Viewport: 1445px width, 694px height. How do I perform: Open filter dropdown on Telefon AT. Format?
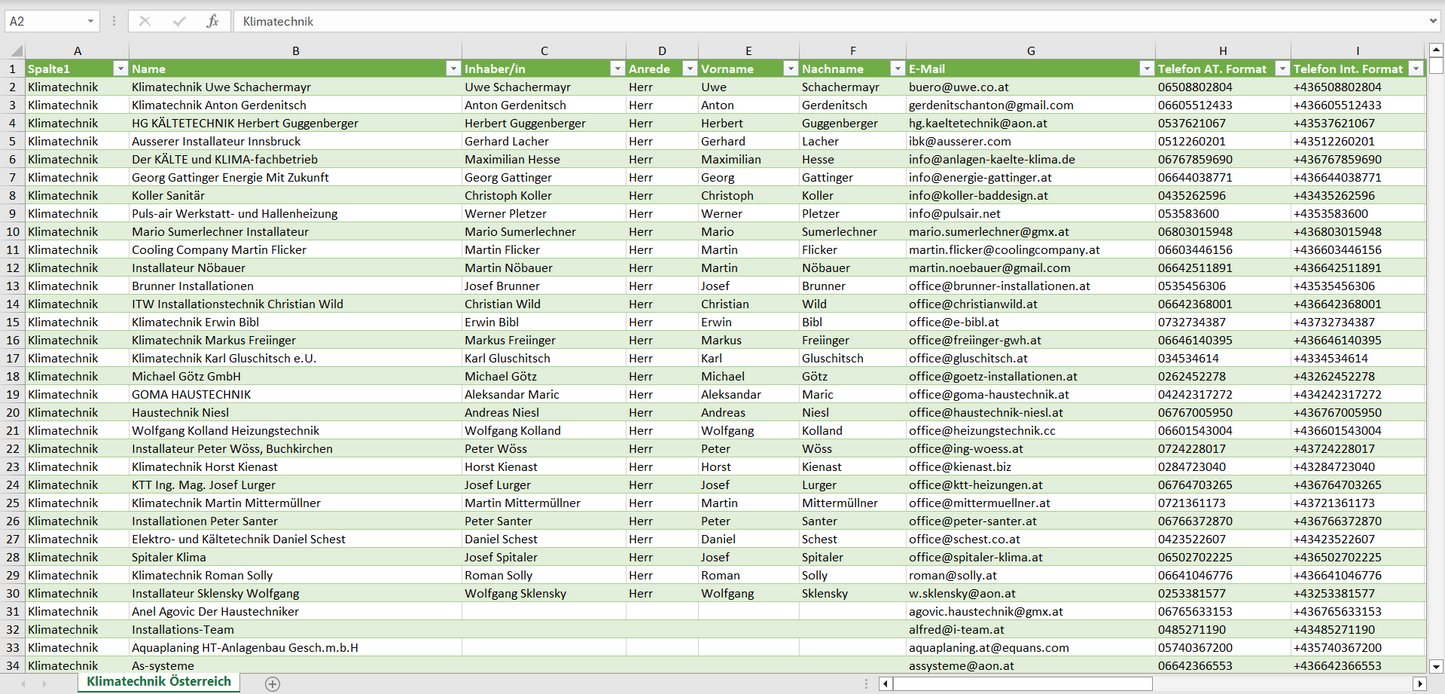(1280, 69)
